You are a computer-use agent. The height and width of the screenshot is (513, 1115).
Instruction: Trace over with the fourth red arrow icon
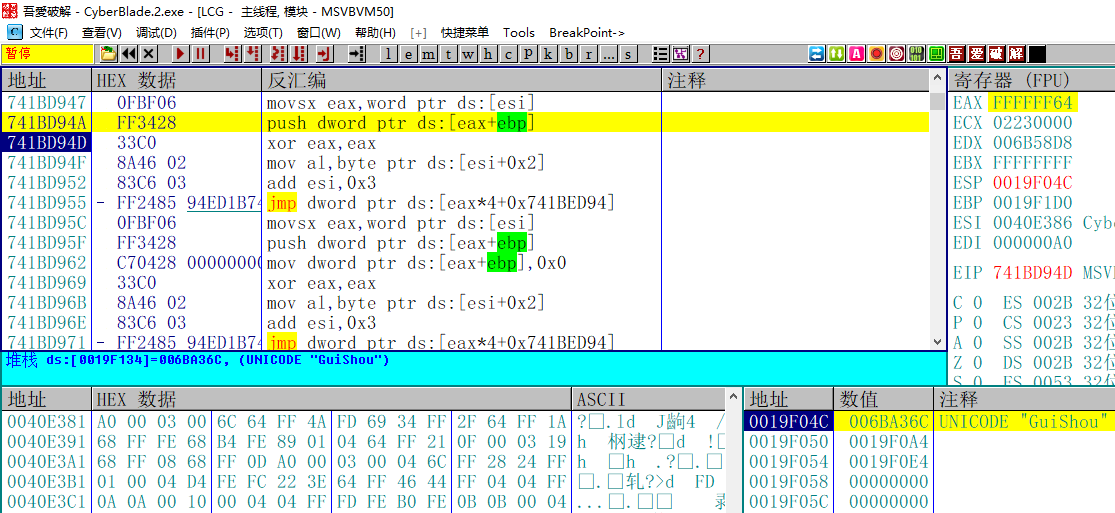point(299,54)
